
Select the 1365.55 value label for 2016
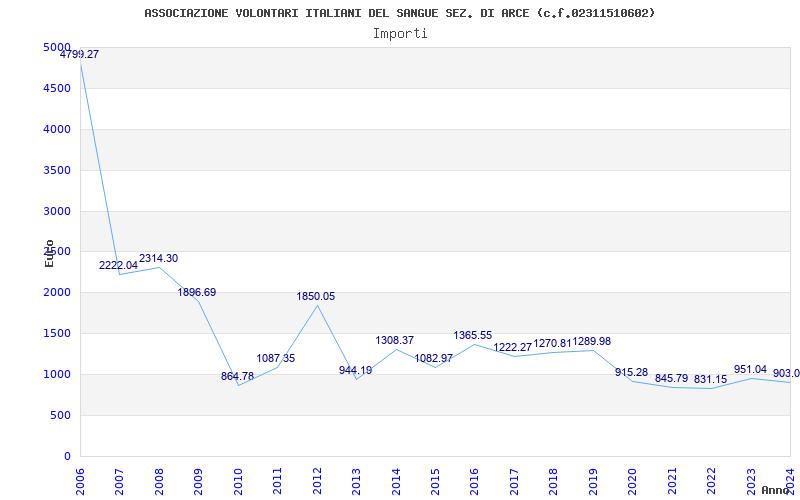coord(473,336)
